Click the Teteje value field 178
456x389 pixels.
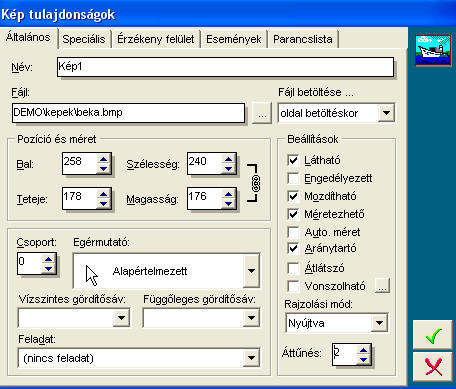tap(80, 199)
